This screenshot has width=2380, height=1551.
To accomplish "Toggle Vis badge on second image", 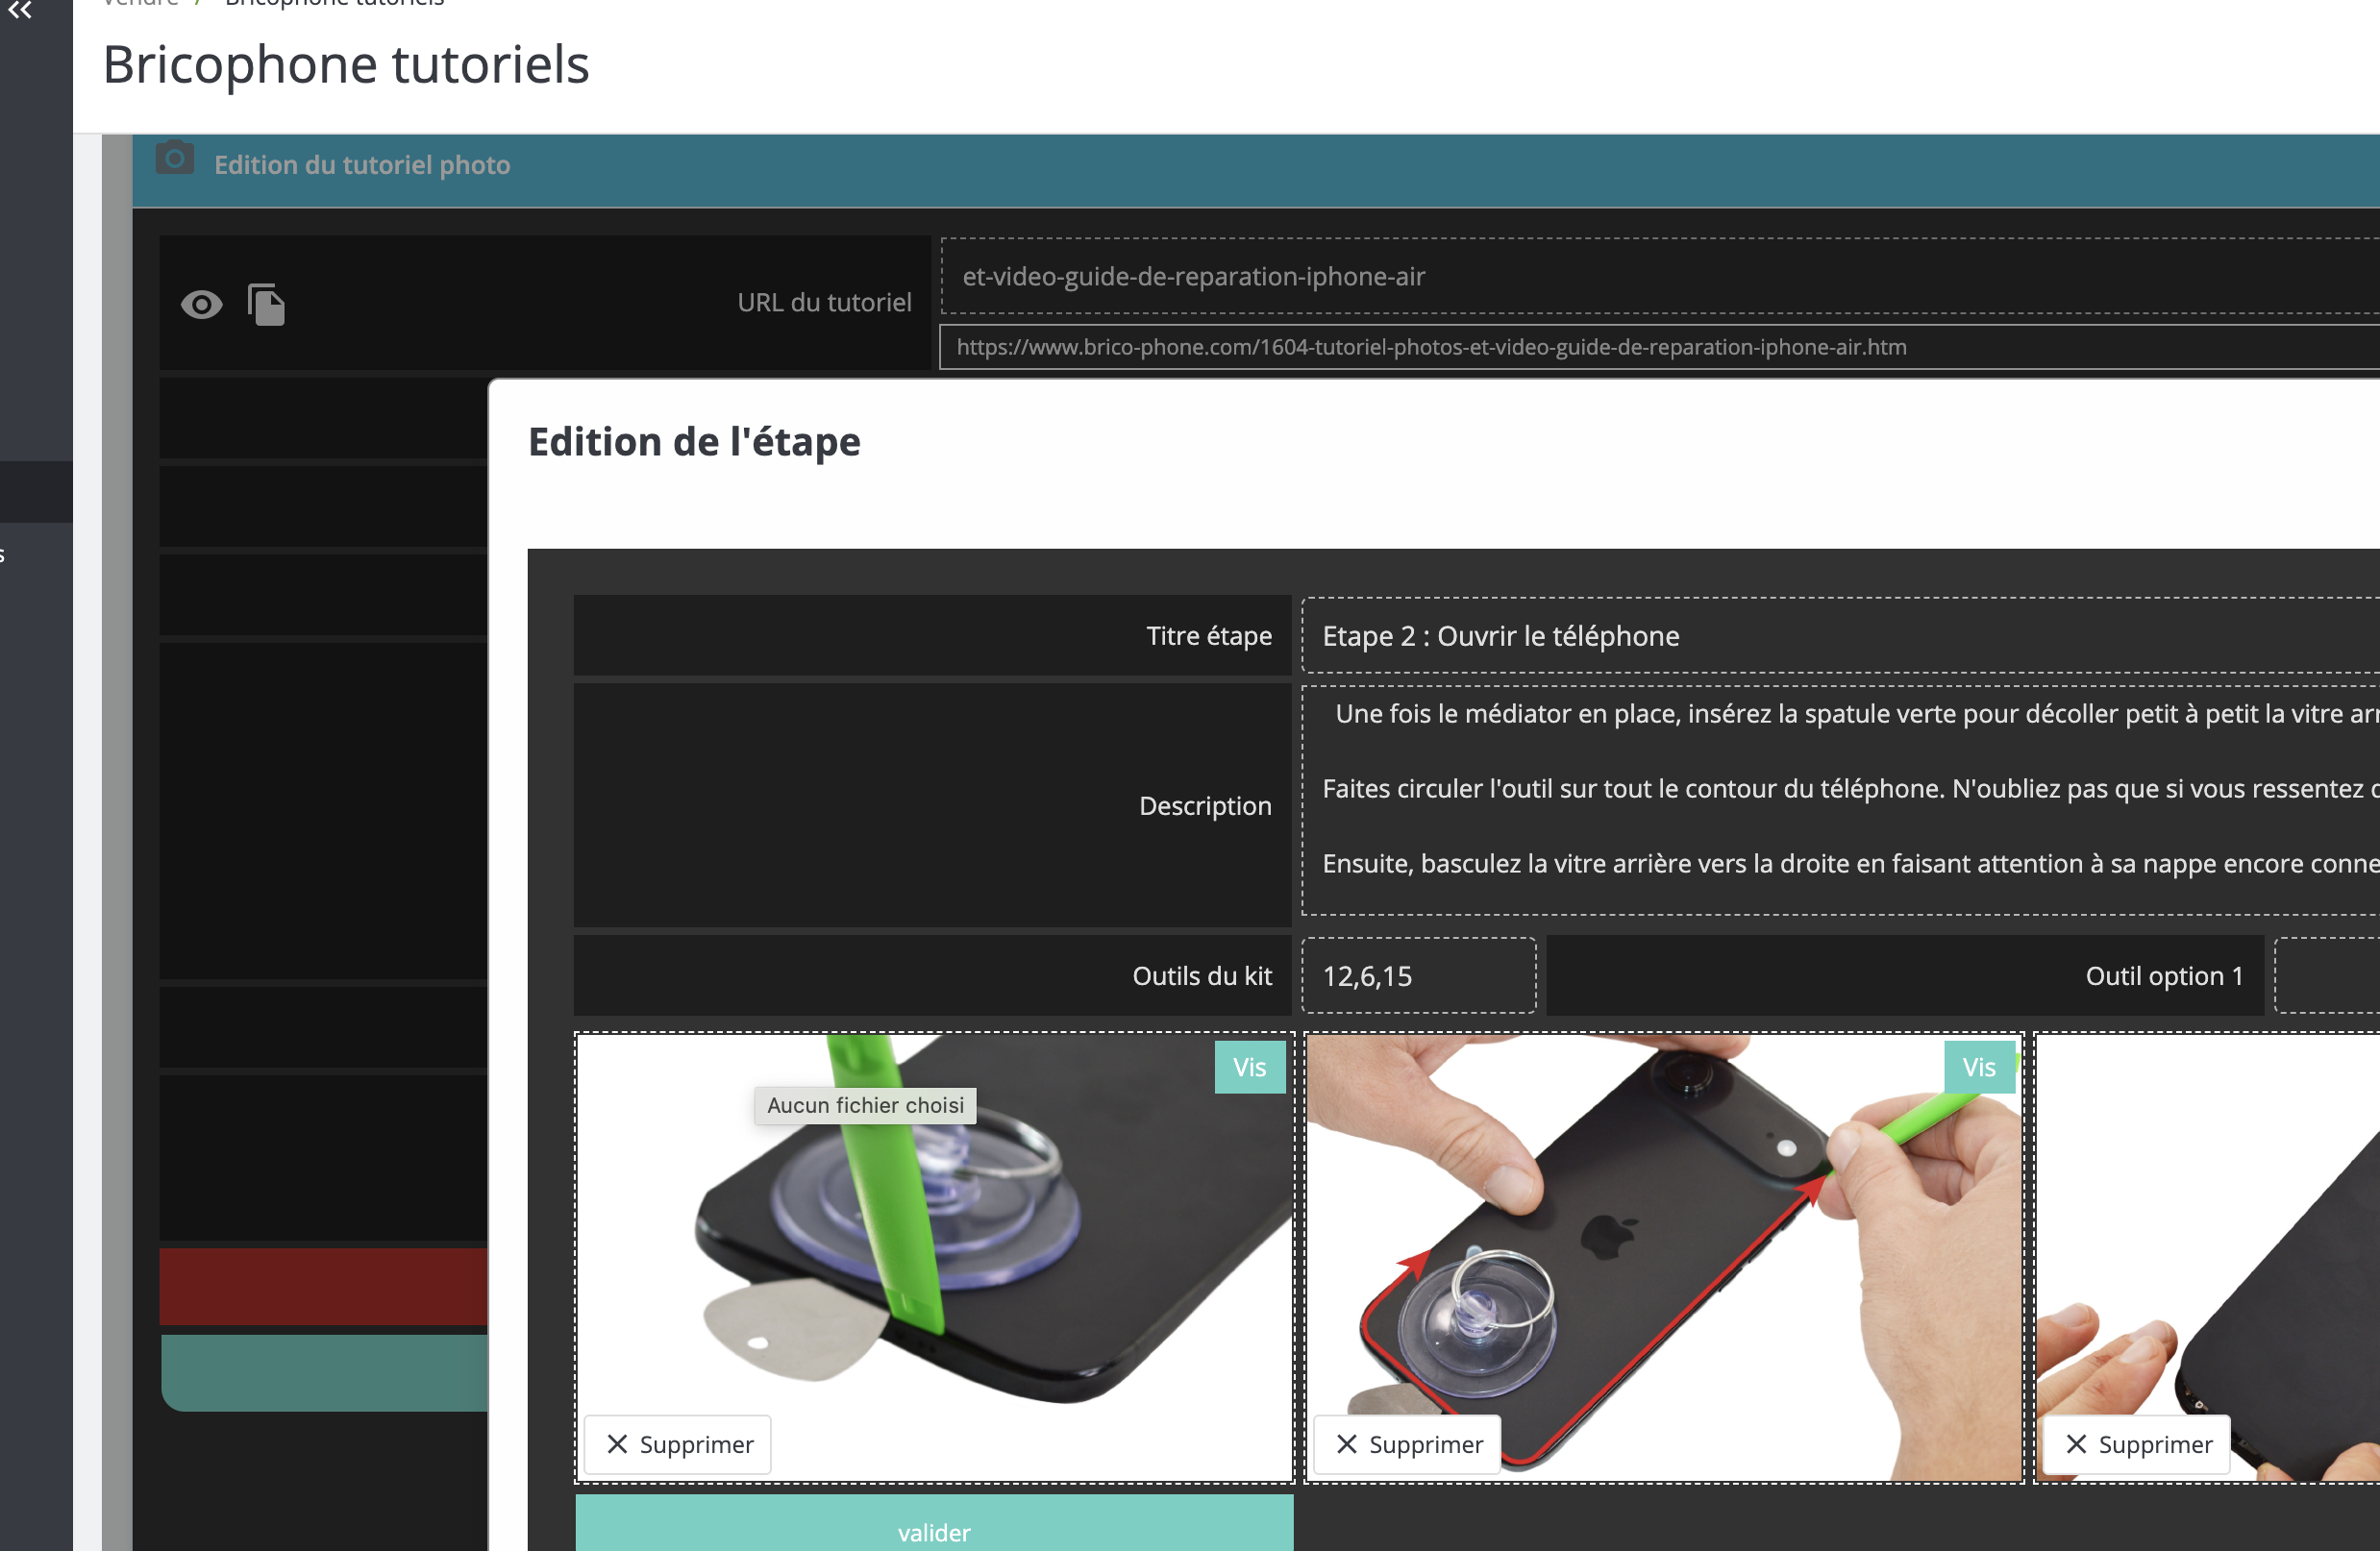I will (1978, 1067).
